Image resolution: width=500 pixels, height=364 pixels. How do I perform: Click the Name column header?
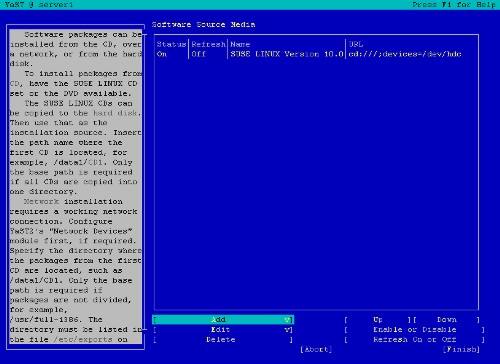[x=240, y=44]
